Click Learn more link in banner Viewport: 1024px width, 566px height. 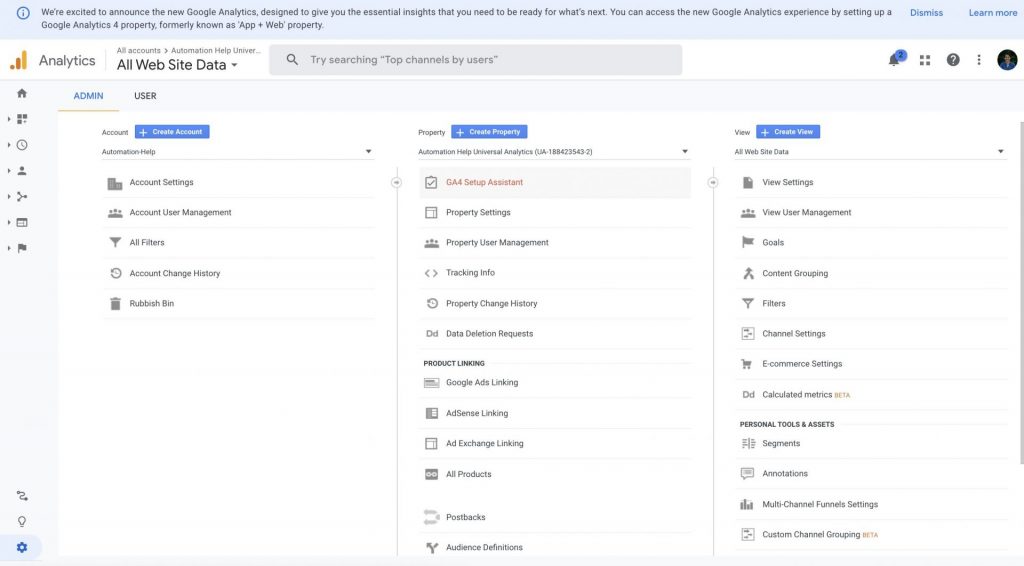(993, 13)
